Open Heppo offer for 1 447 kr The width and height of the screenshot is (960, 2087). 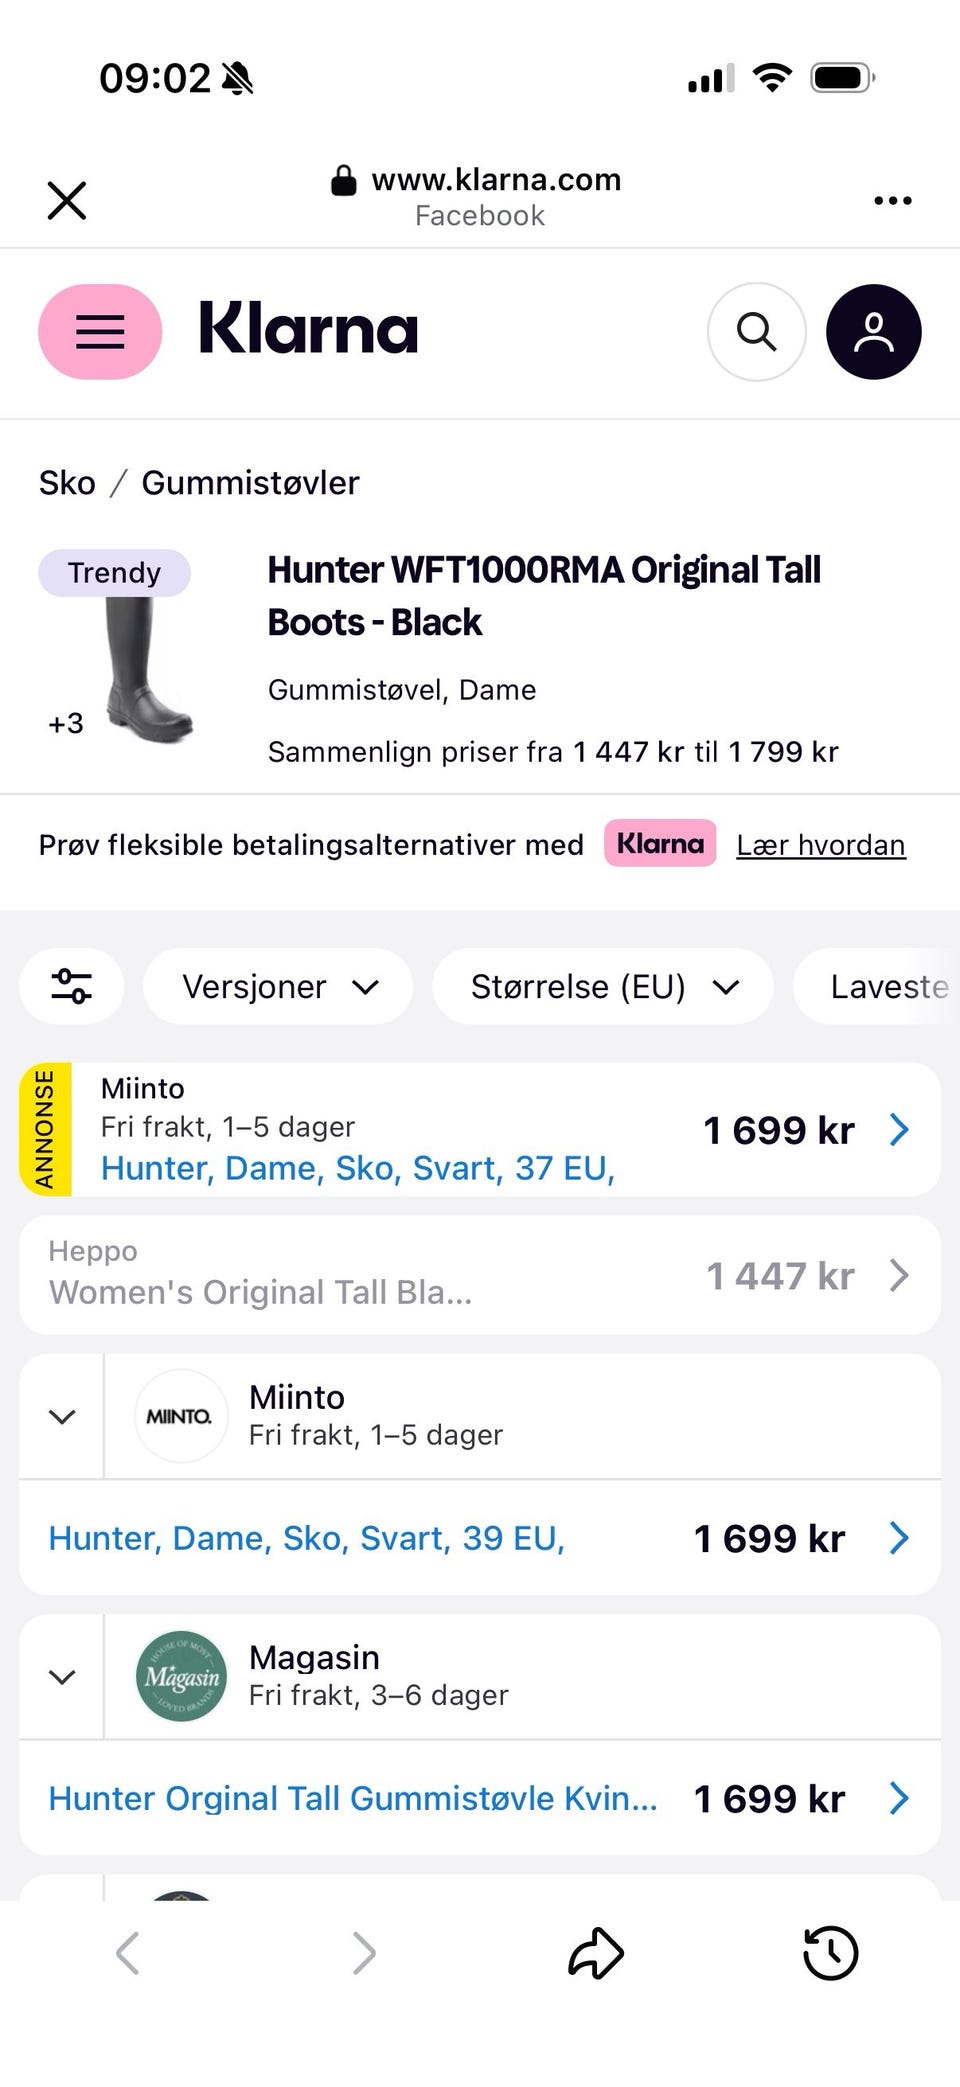coord(480,1275)
